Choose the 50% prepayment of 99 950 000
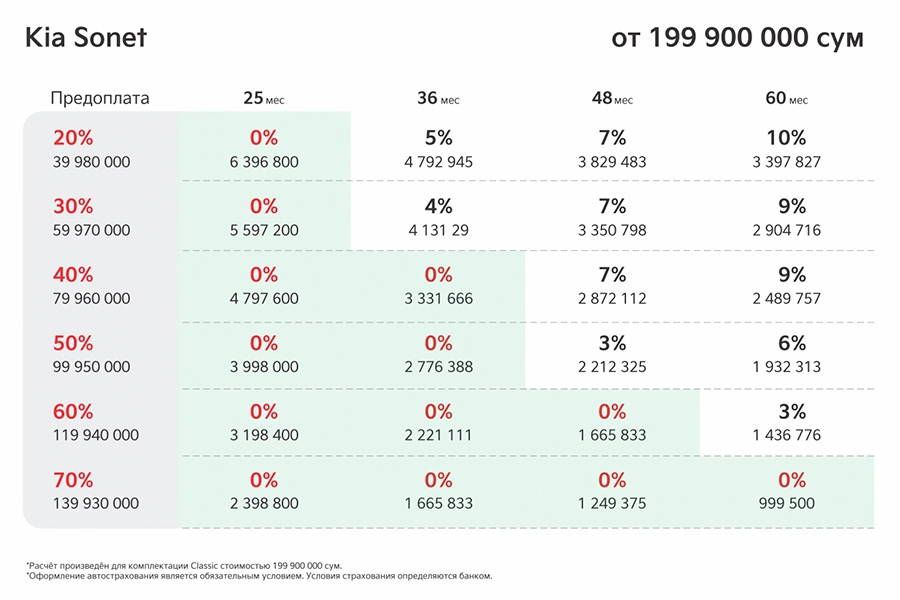 click(x=91, y=354)
